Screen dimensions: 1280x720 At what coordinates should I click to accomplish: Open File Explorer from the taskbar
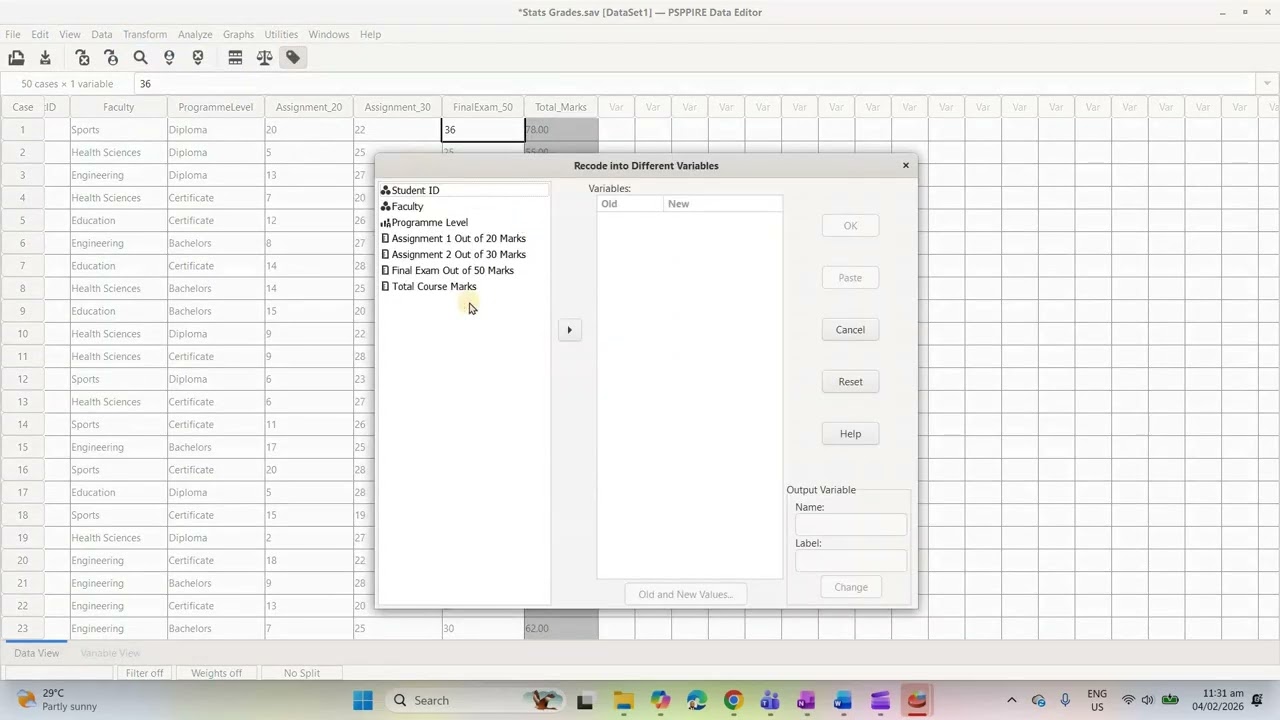(623, 700)
